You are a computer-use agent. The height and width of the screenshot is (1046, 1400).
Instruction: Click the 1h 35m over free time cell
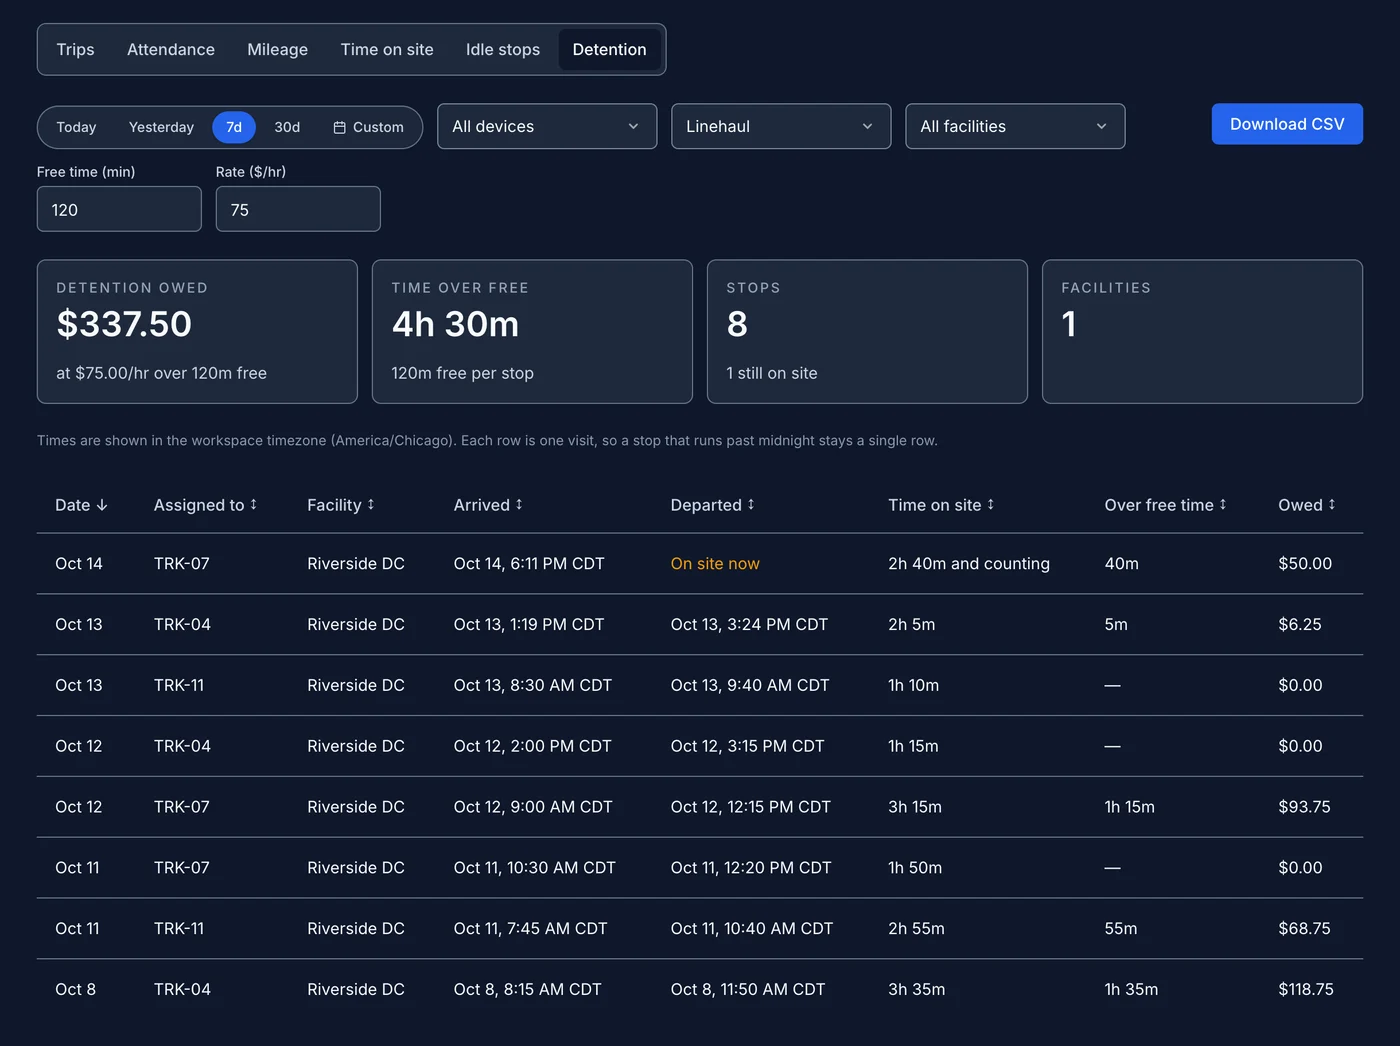click(x=1131, y=989)
